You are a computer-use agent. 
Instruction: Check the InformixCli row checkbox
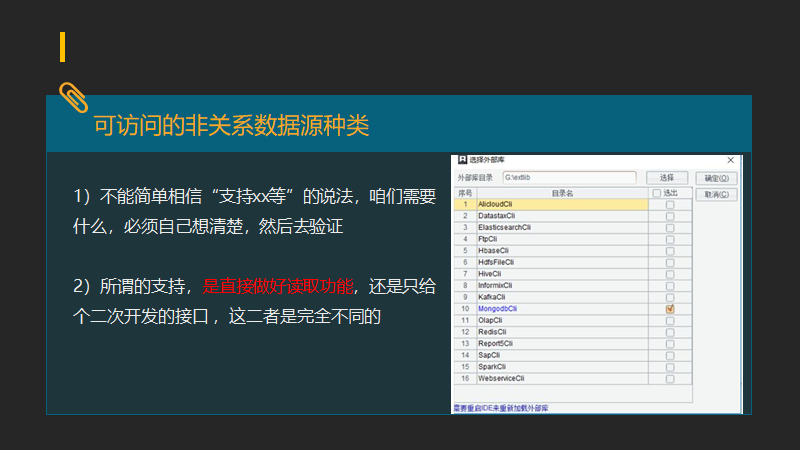[x=670, y=286]
